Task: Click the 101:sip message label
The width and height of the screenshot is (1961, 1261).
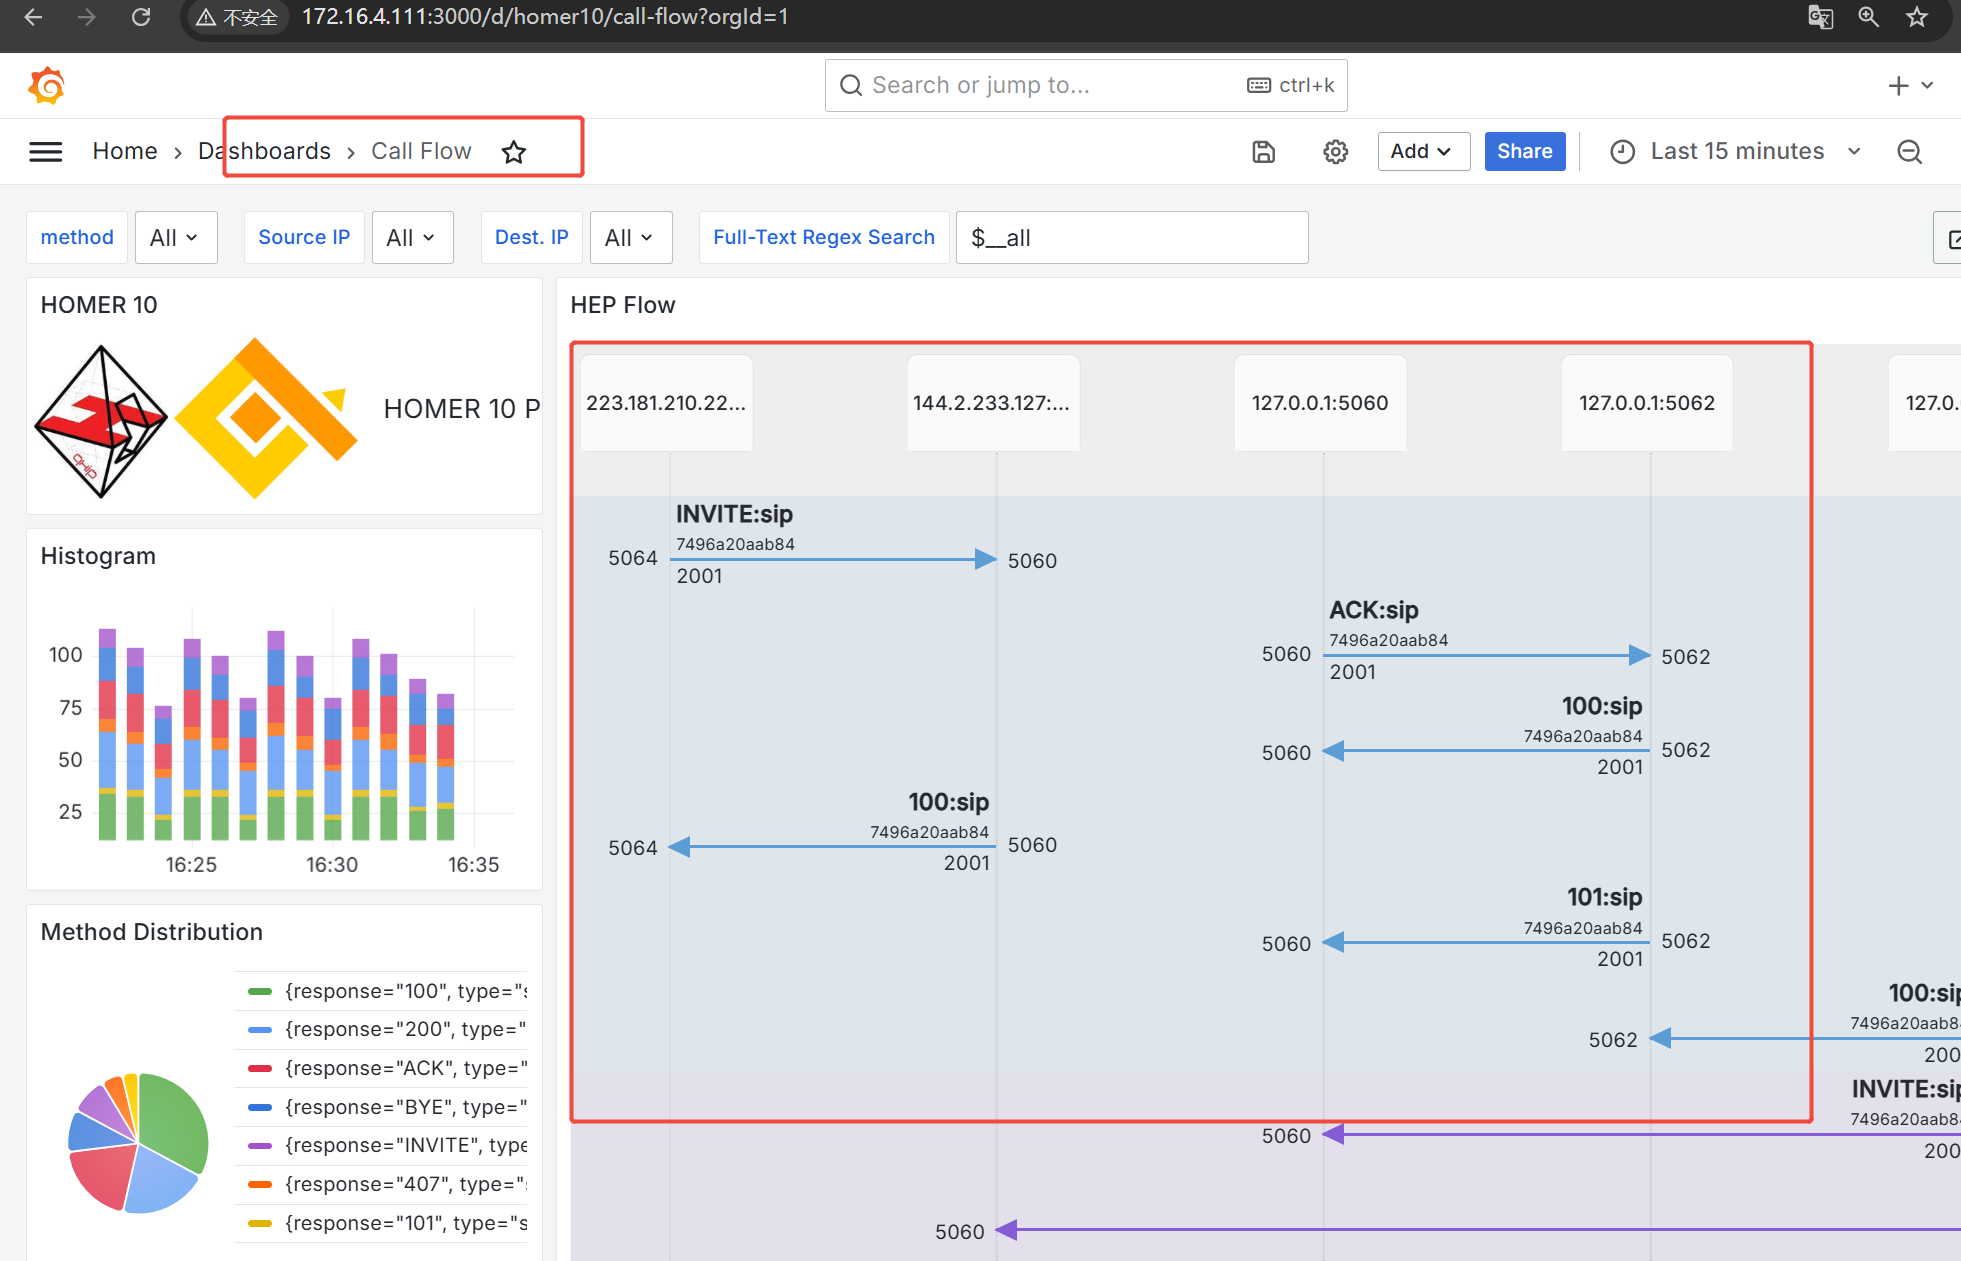Action: tap(1604, 897)
